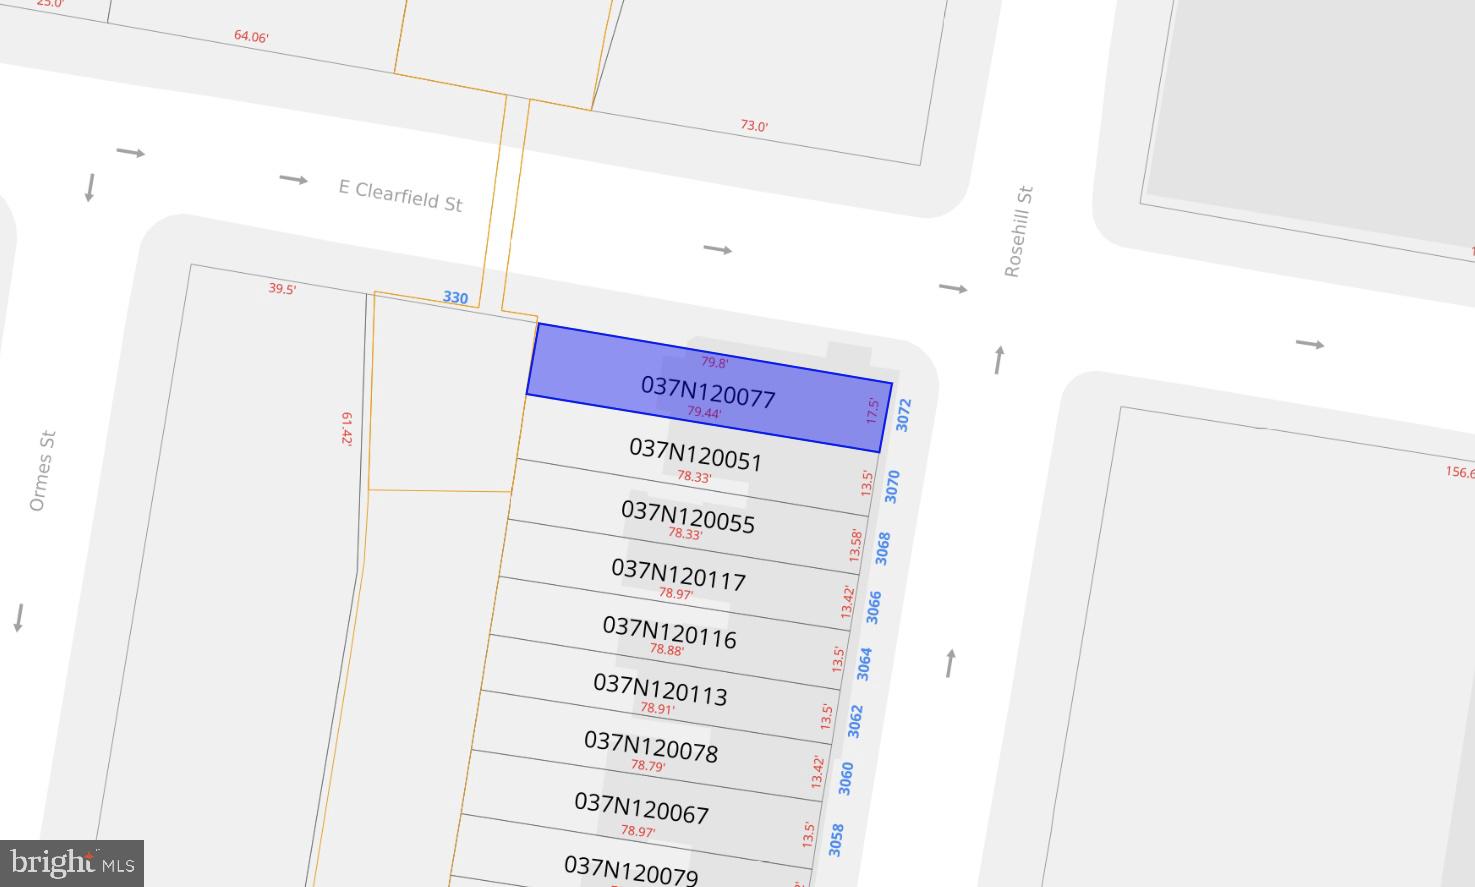
Task: Click the 79.8' lot dimension label
Action: click(714, 362)
